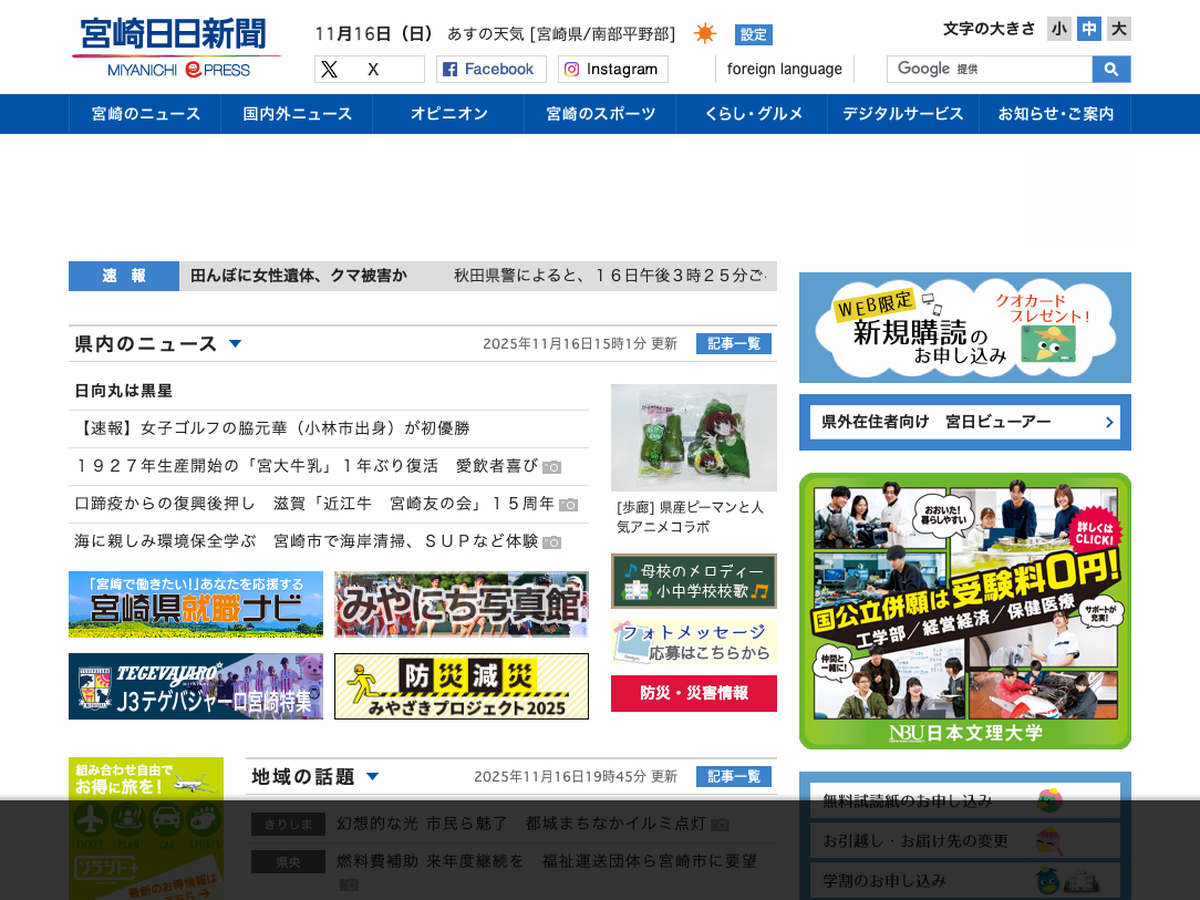Click the sunny weather forecast icon
The image size is (1200, 900).
tap(705, 34)
